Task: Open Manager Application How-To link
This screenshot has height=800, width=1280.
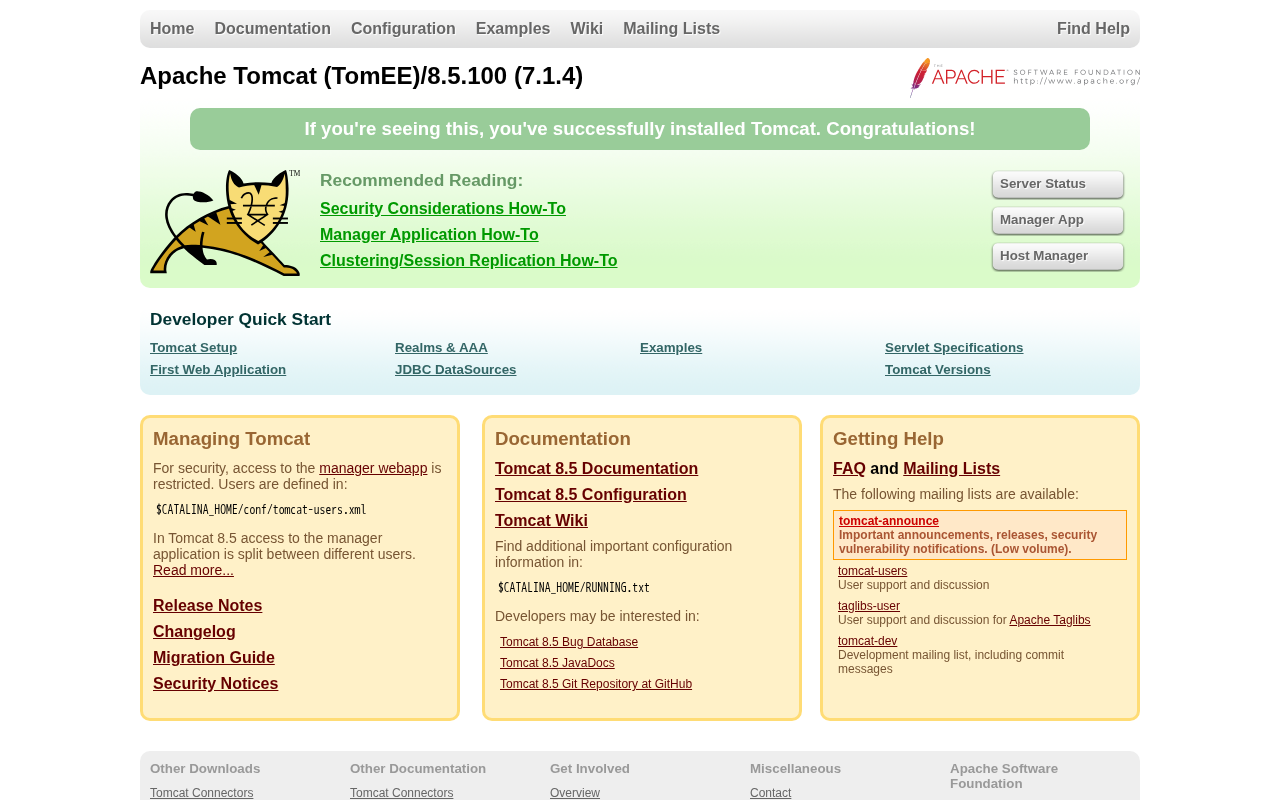Action: coord(429,235)
